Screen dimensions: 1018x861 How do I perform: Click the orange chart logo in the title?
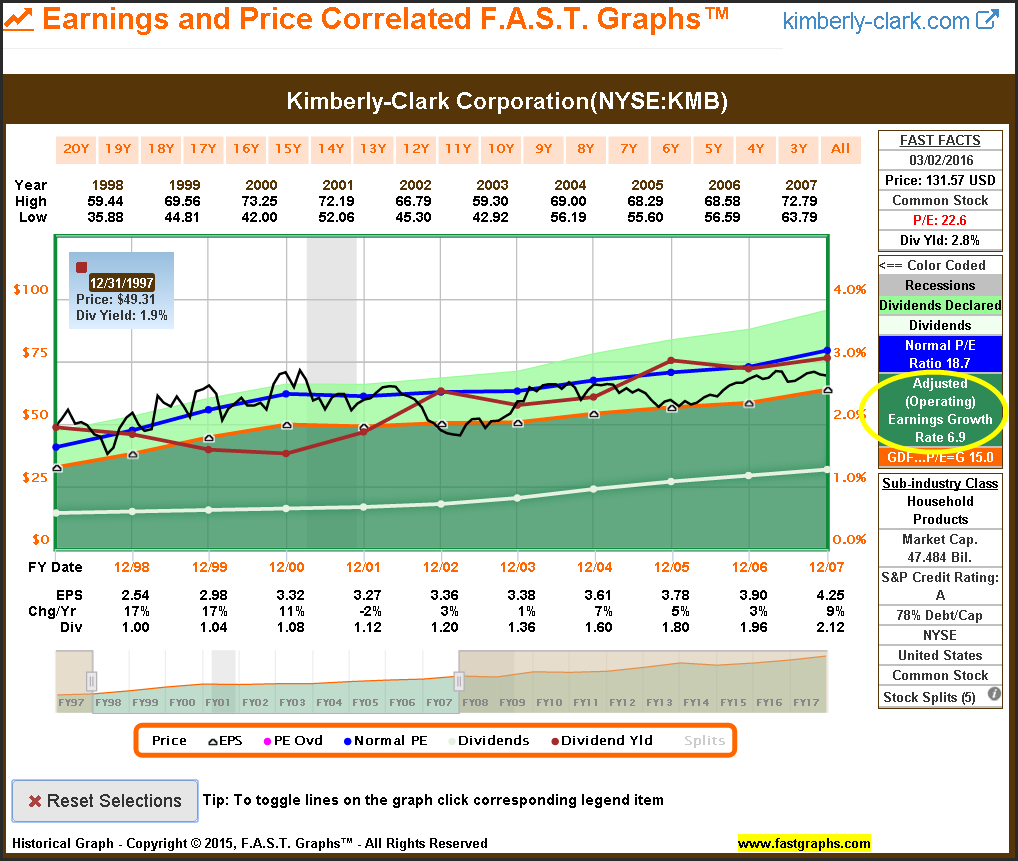20,19
